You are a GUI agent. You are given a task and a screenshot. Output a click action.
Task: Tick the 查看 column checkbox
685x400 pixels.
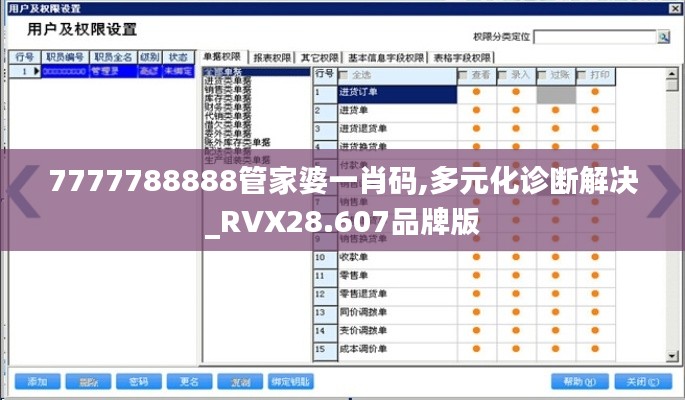[x=463, y=76]
